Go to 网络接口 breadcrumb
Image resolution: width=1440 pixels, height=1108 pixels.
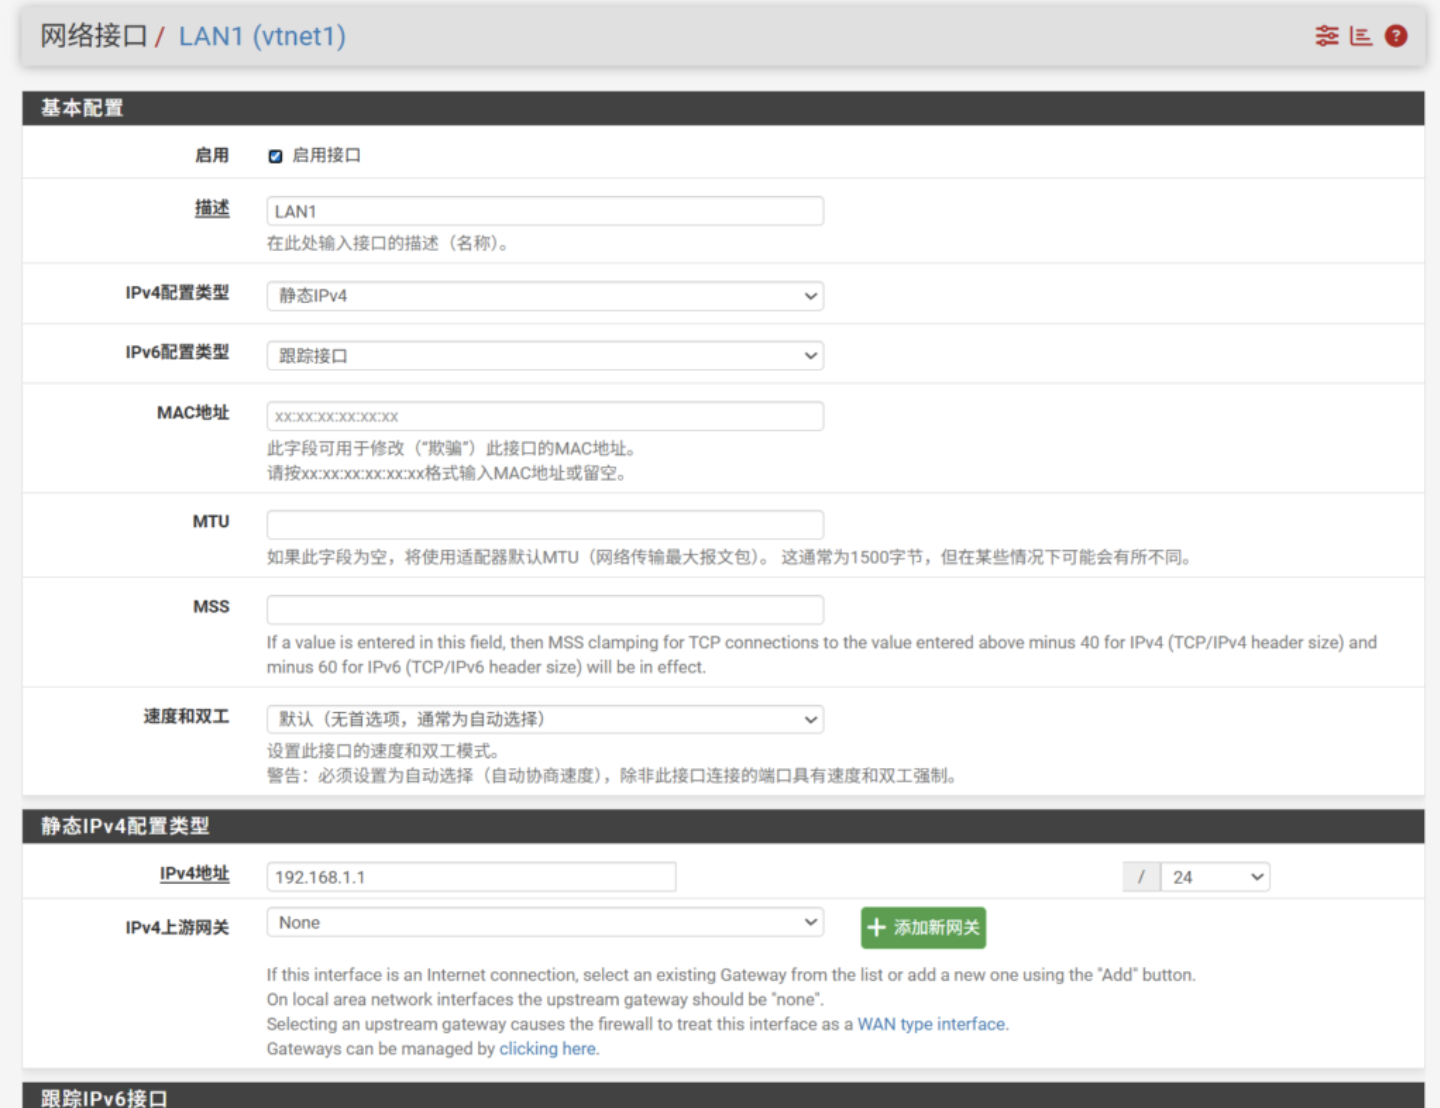coord(94,36)
